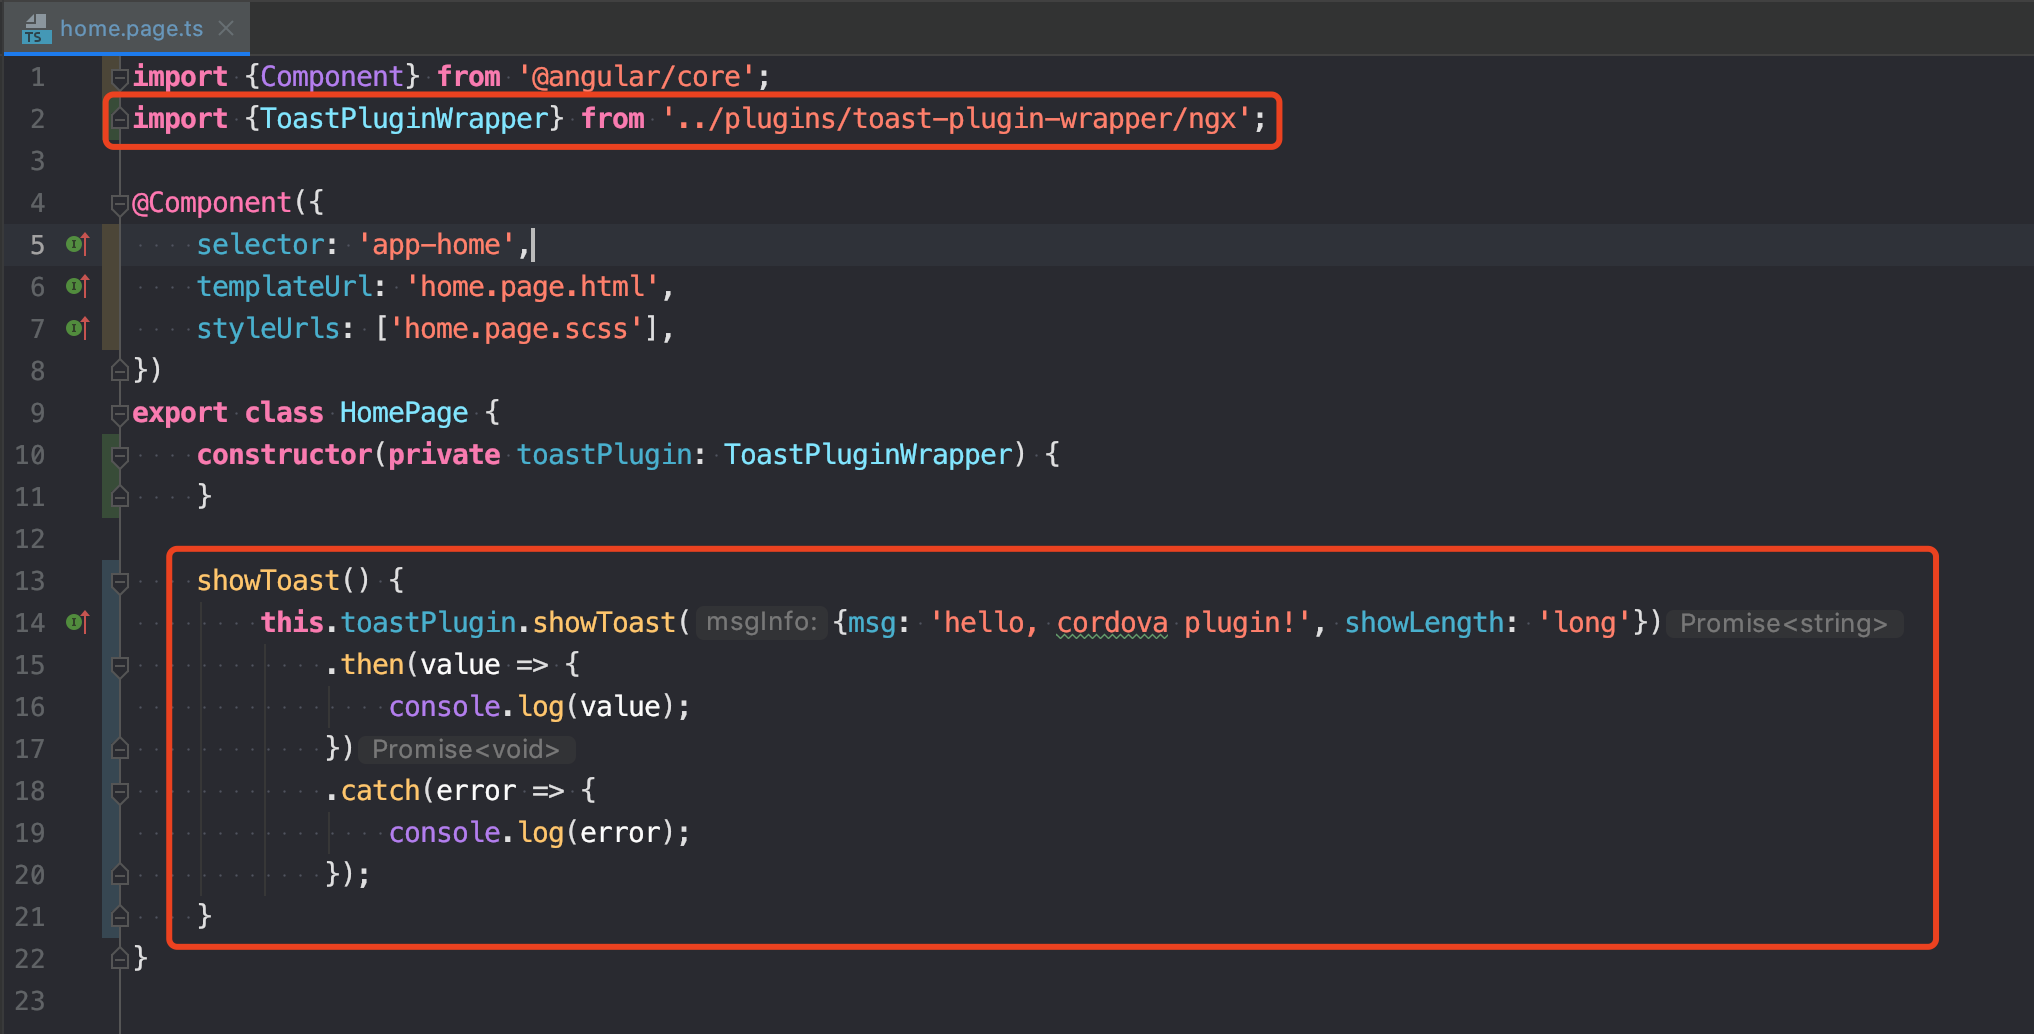This screenshot has height=1034, width=2034.
Task: Collapse the @Component decorator fold on line 4
Action: (x=120, y=203)
